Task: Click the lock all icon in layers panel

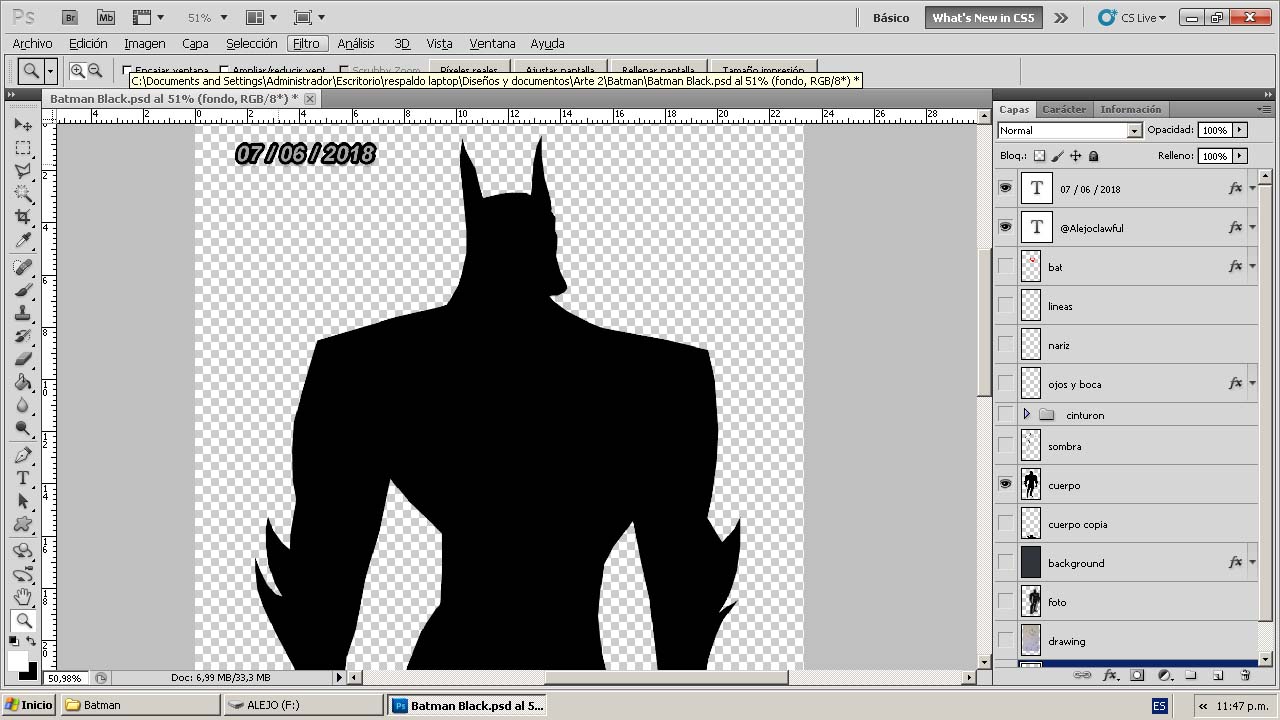Action: [1093, 156]
